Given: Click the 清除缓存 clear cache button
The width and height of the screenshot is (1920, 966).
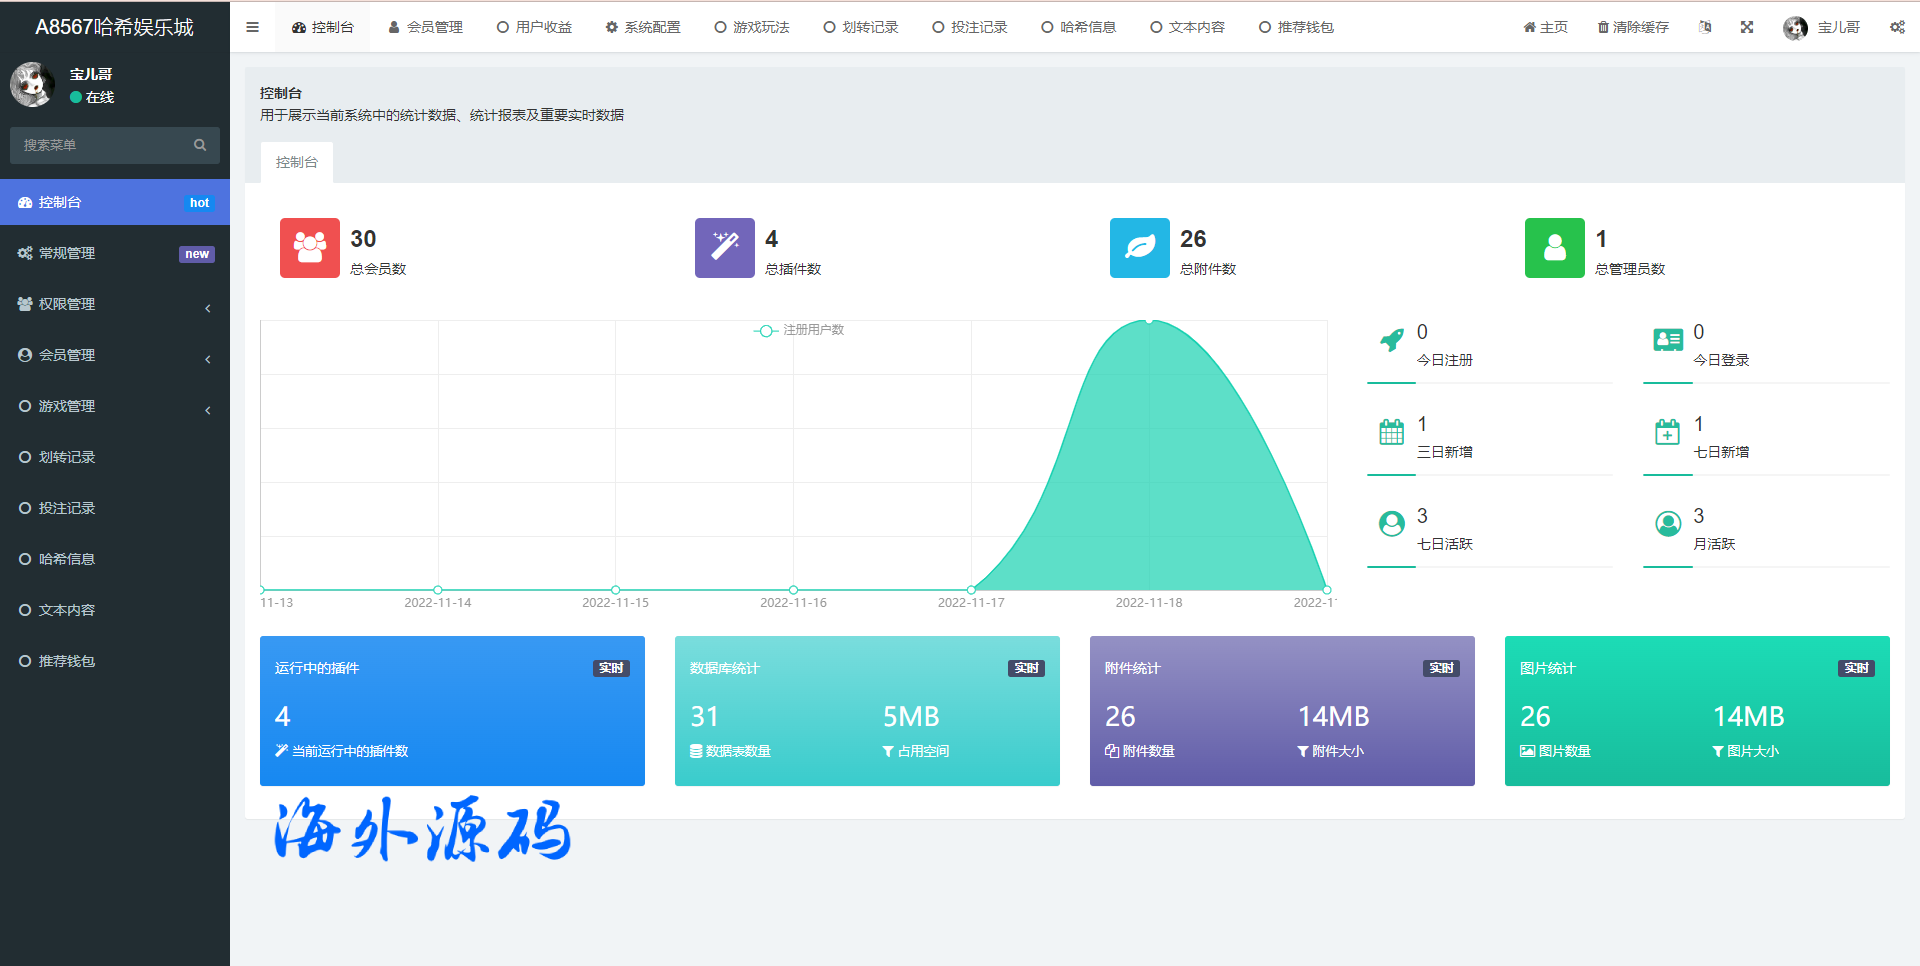Looking at the screenshot, I should point(1632,27).
